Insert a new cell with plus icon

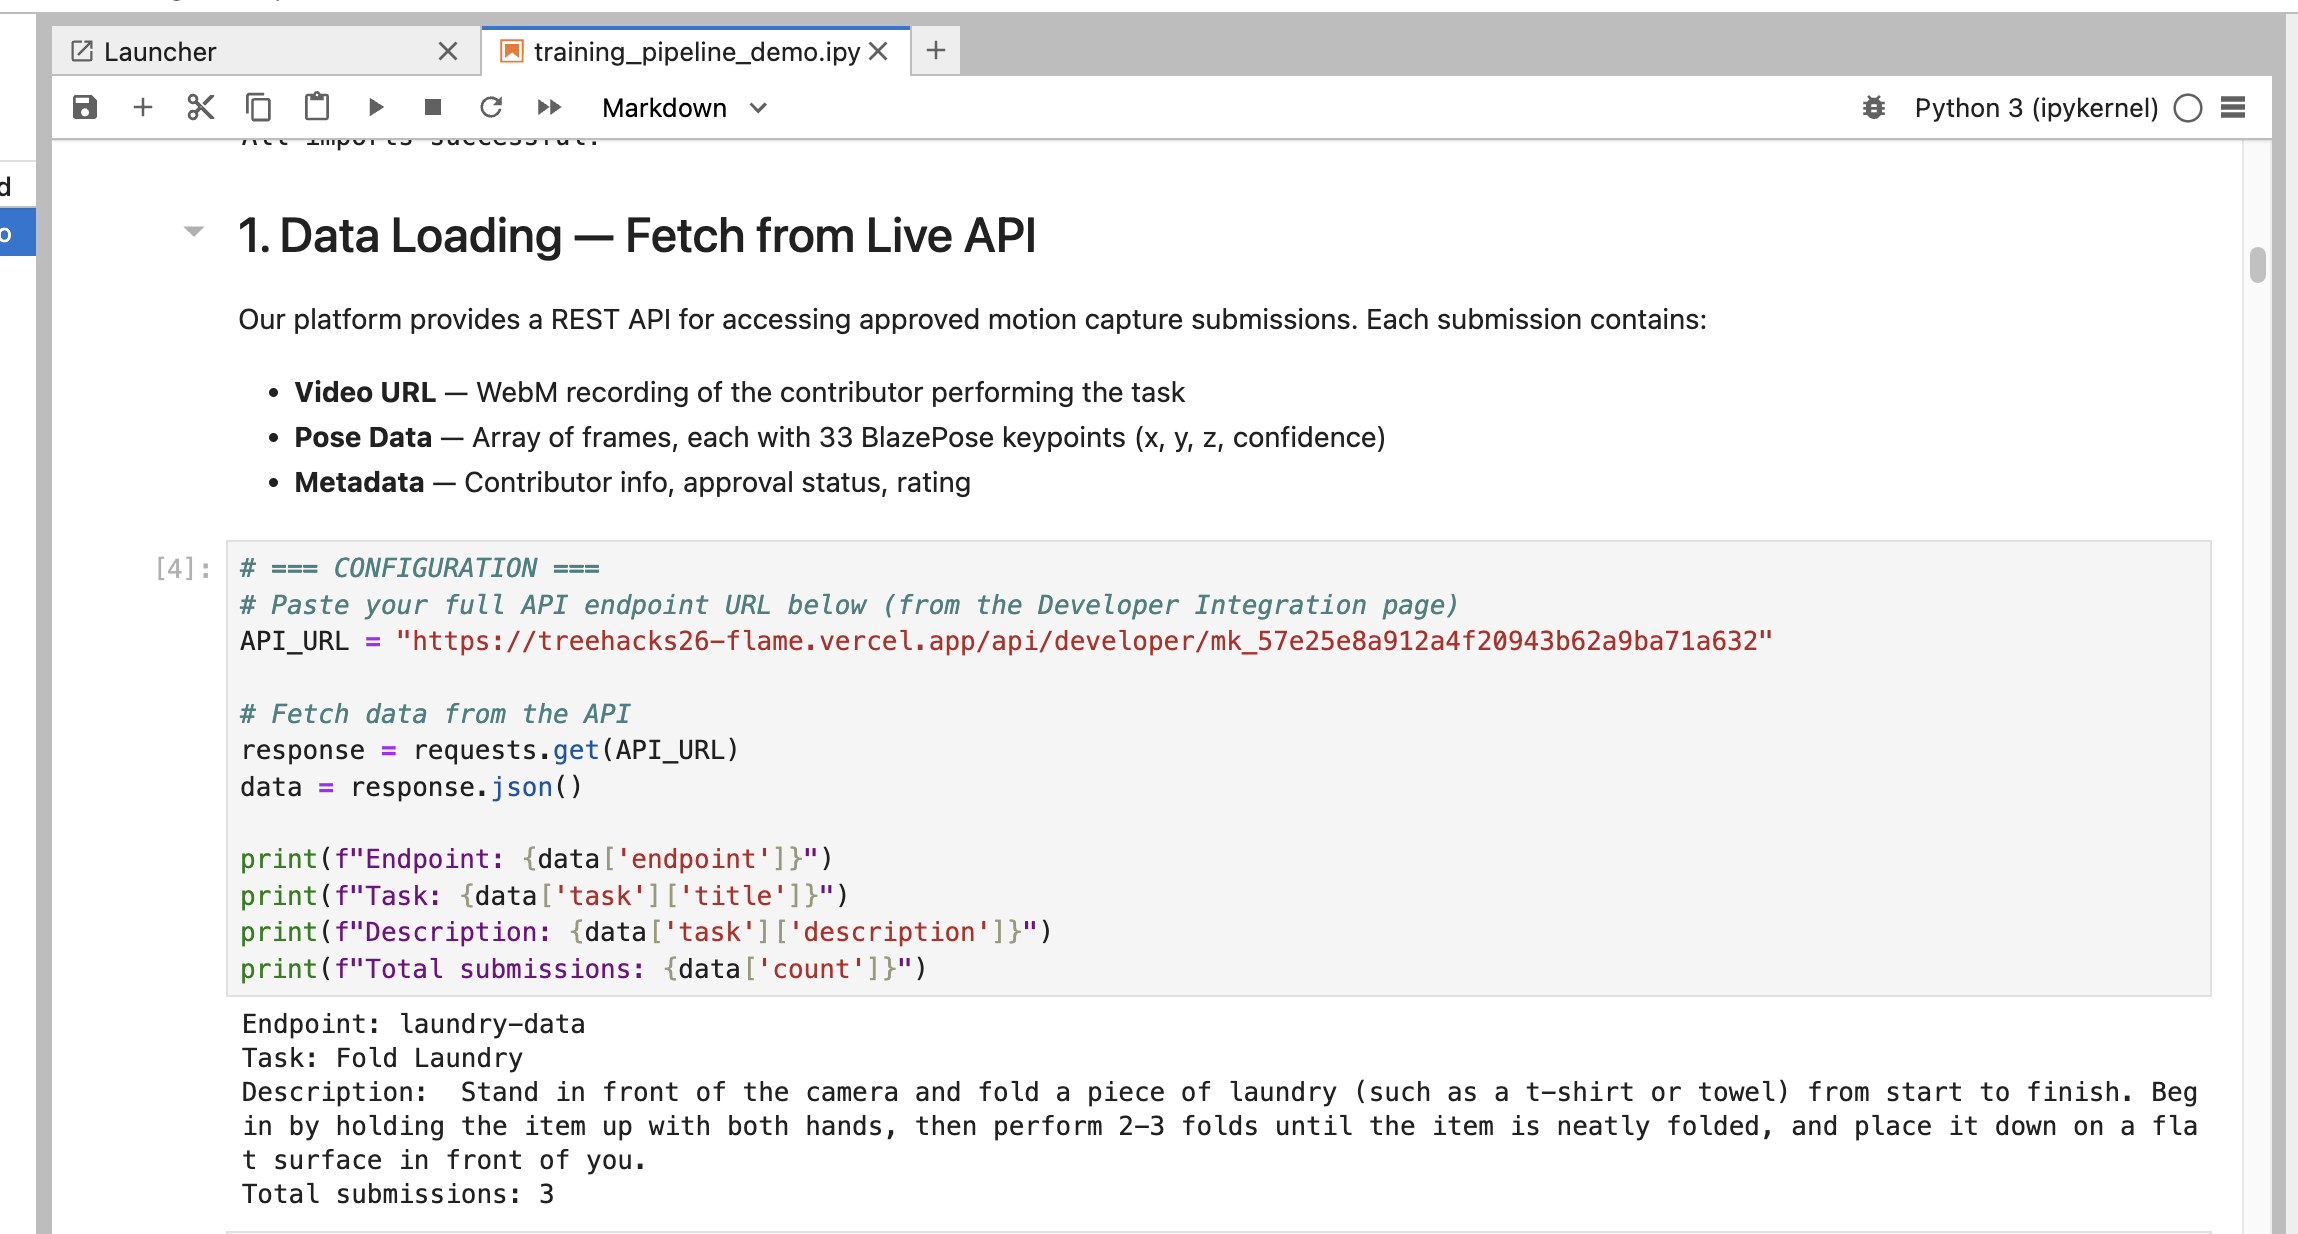click(x=143, y=107)
